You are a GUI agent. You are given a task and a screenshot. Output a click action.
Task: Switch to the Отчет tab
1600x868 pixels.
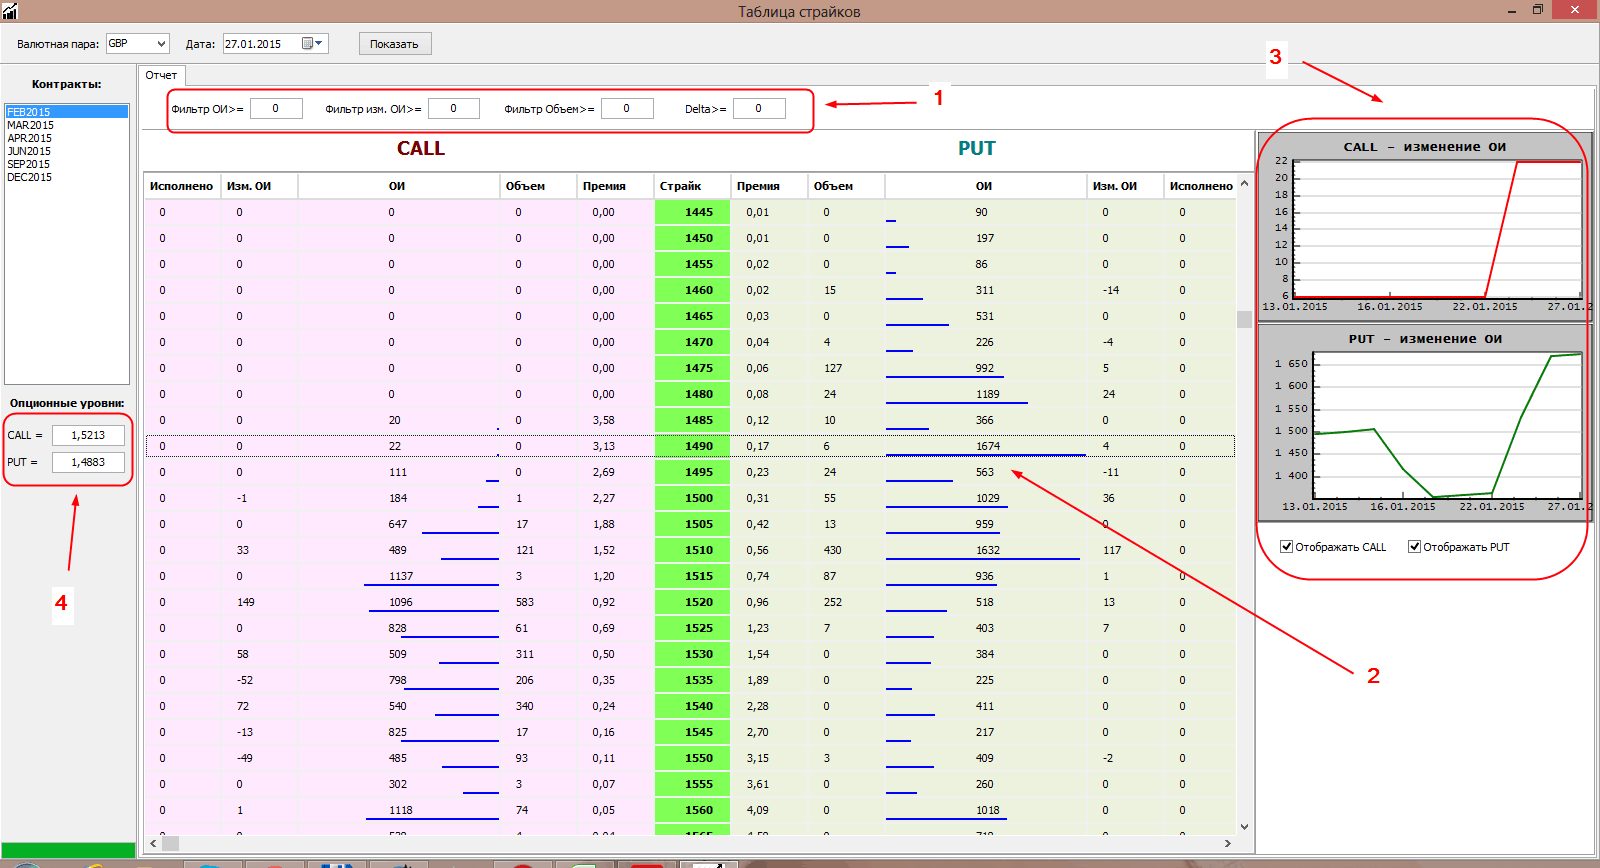161,75
